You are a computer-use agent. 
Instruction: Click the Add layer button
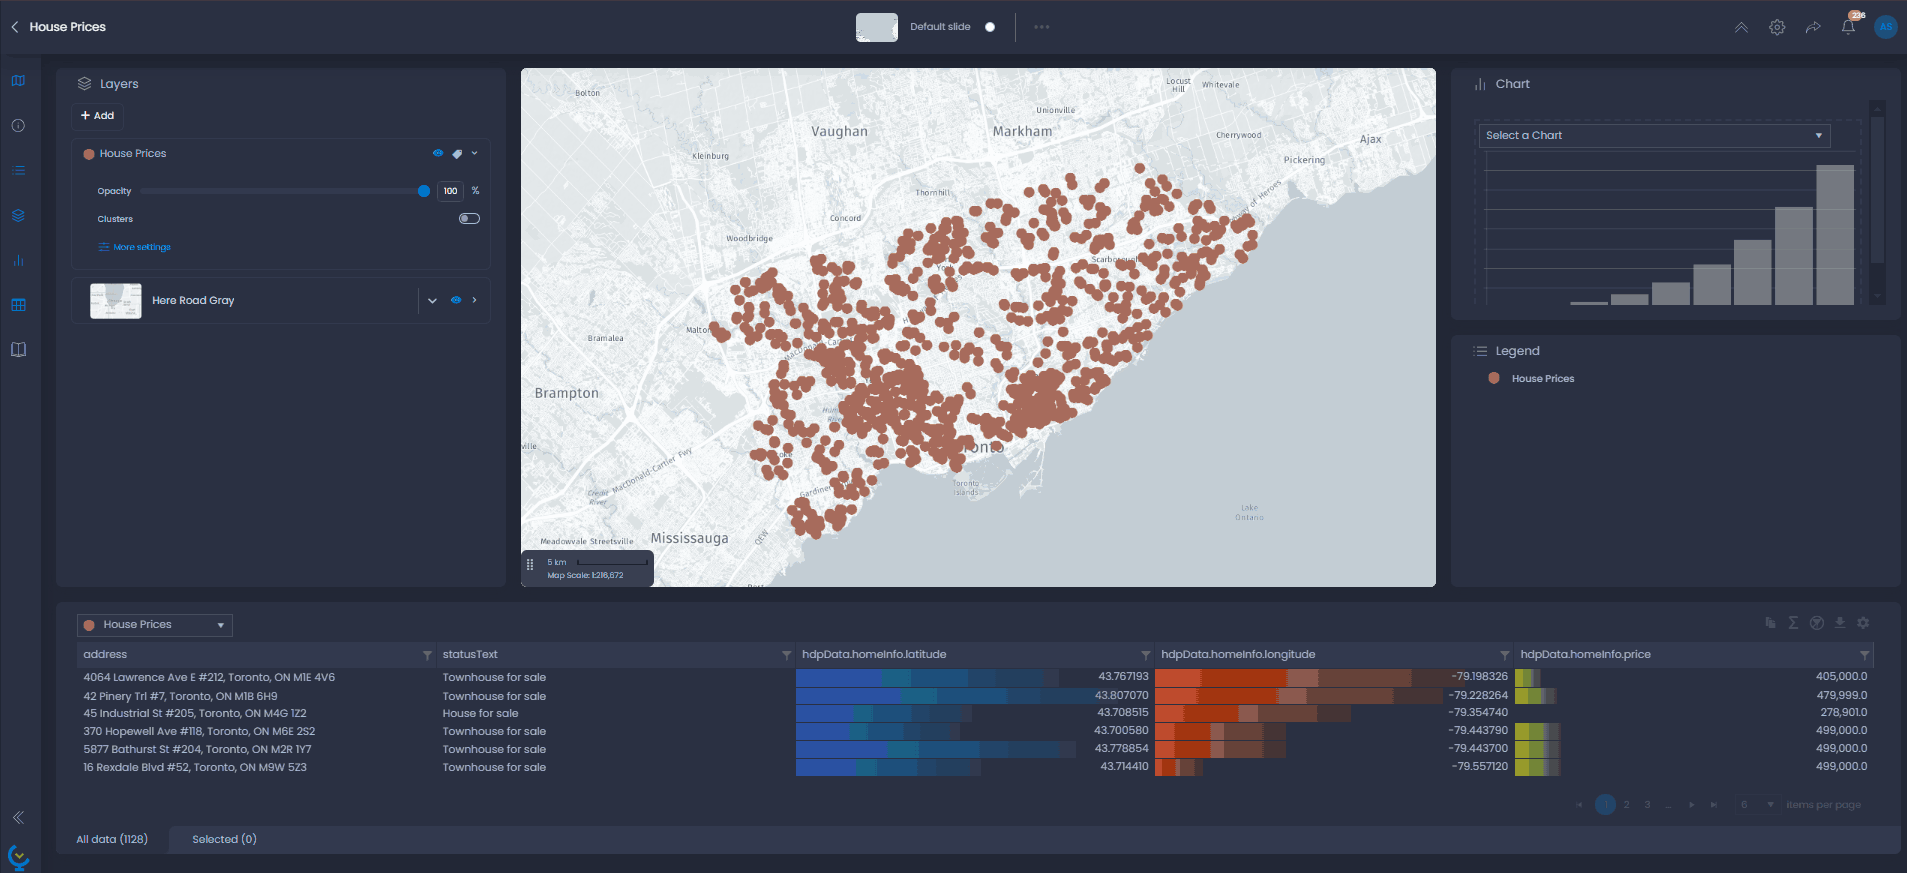pos(97,116)
